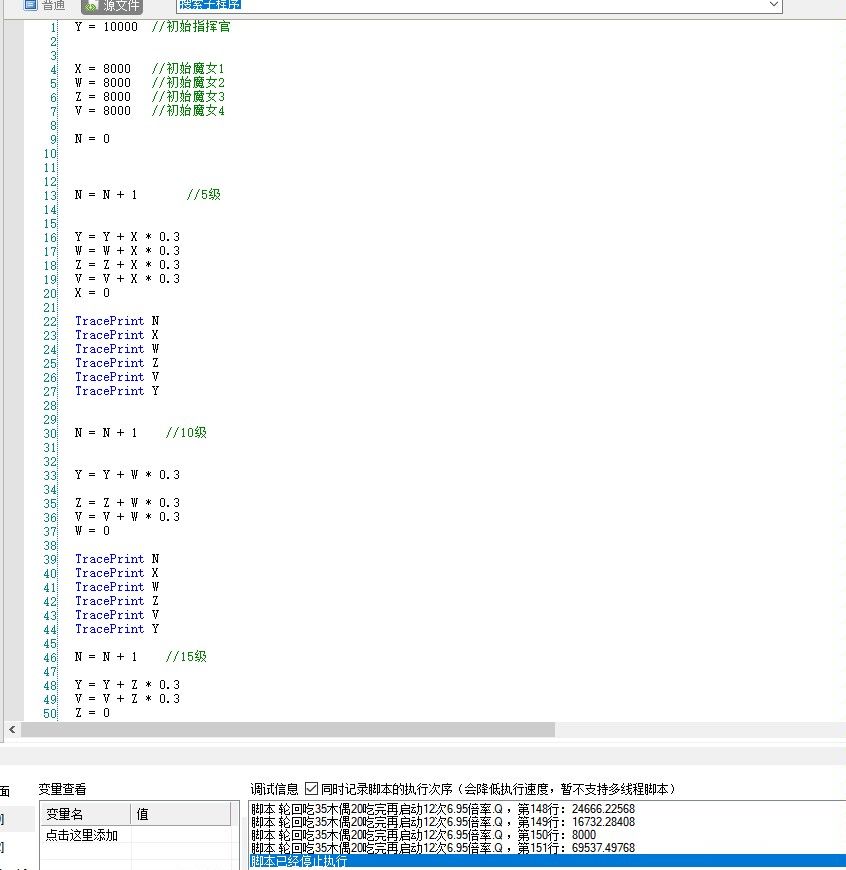The image size is (846, 870).
Task: Click the //10级 comment on line 30
Action: (x=186, y=433)
